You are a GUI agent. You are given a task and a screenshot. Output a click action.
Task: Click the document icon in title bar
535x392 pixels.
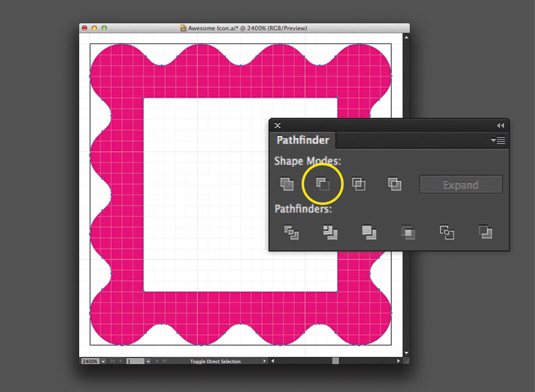point(183,28)
